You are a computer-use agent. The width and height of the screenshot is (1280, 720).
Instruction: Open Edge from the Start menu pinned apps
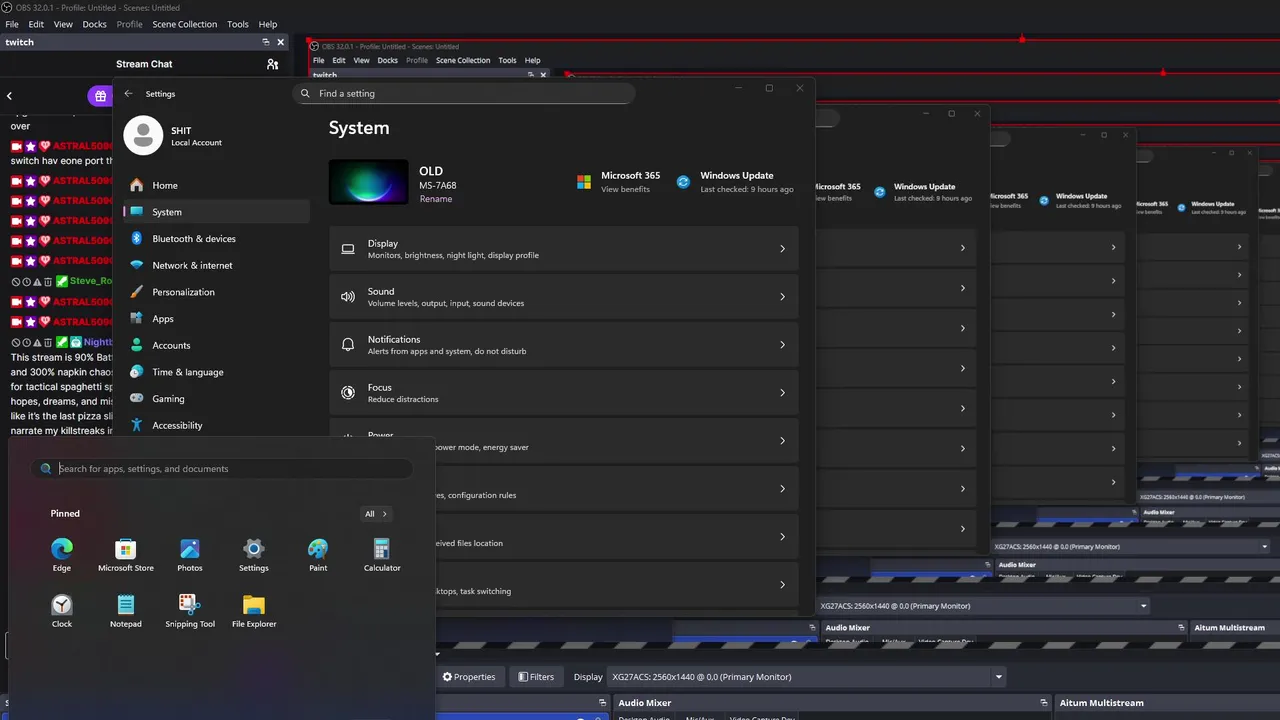pos(62,555)
